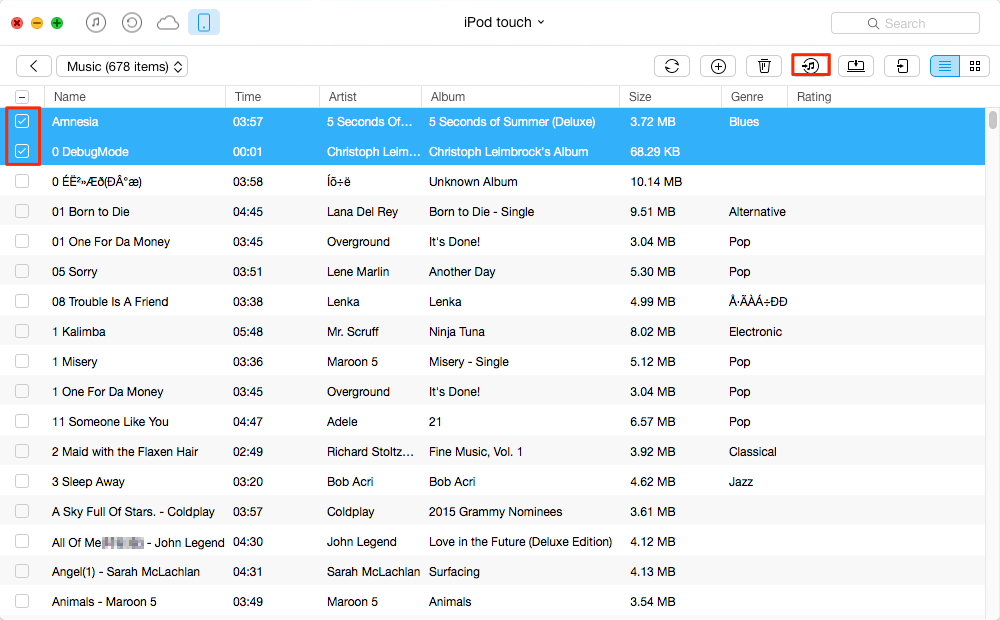Screen dimensions: 1000x620
Task: Check the 1 Misery checkbox
Action: (x=22, y=361)
